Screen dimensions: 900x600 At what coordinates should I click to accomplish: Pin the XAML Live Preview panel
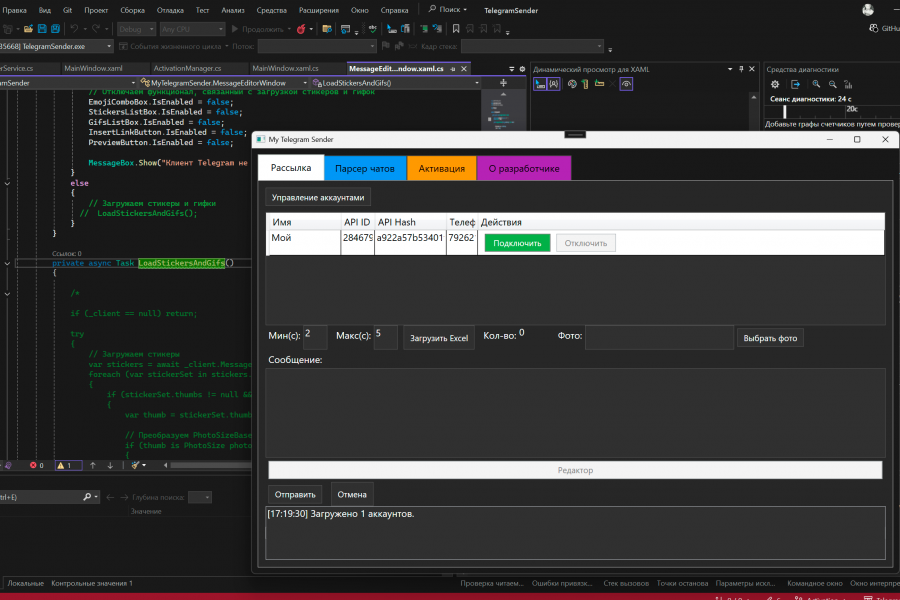(741, 69)
